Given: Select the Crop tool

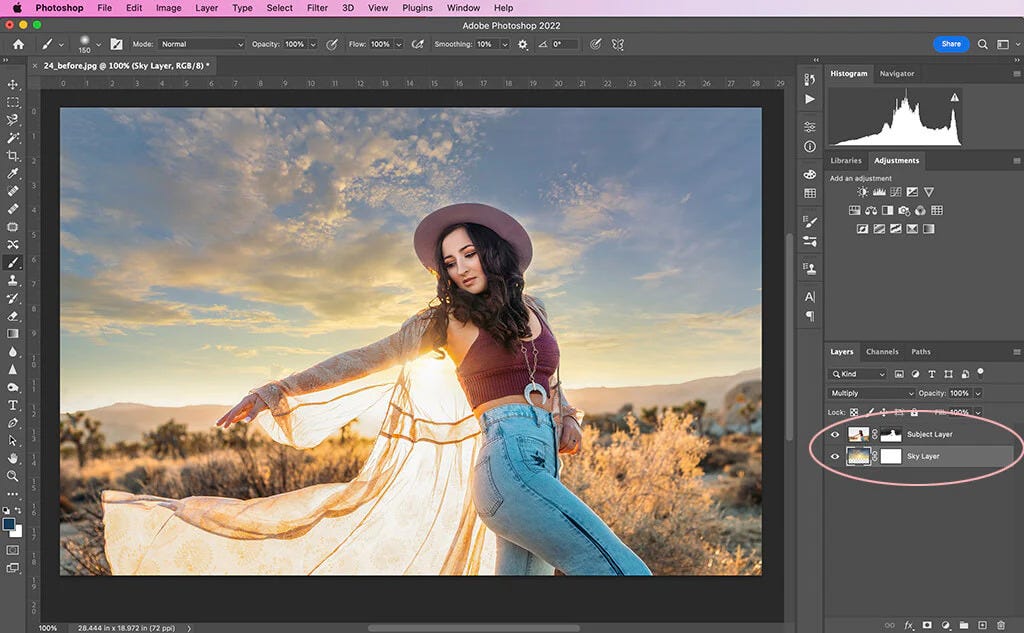Looking at the screenshot, I should click(x=13, y=155).
